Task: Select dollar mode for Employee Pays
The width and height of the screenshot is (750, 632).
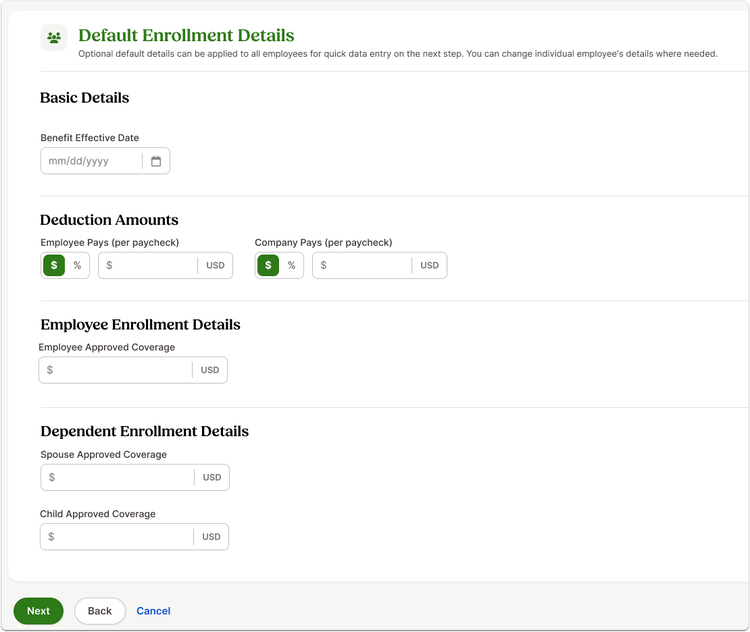Action: tap(54, 266)
